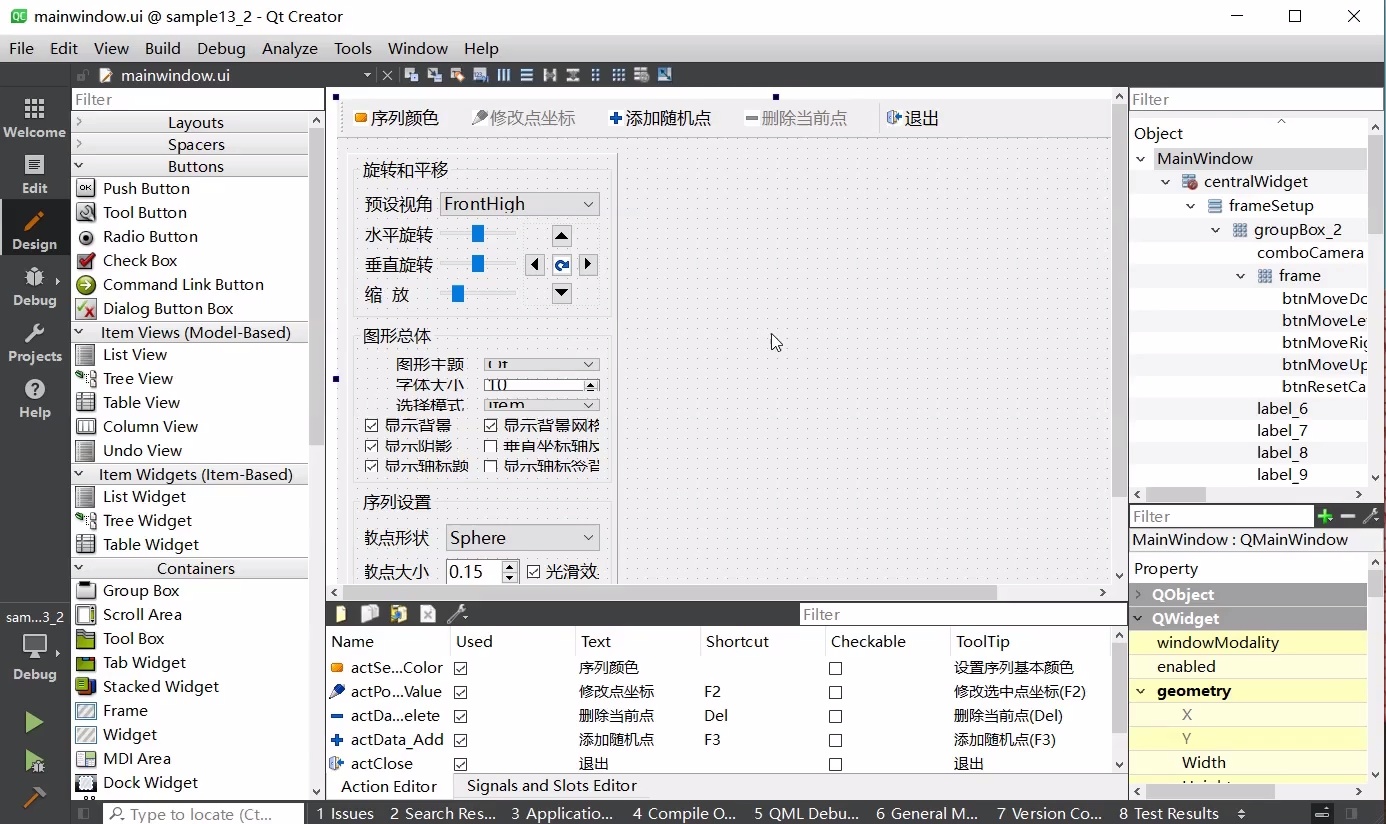Toggle Used checkbox for actDa...elete
Viewport: 1386px width, 824px height.
(x=461, y=716)
